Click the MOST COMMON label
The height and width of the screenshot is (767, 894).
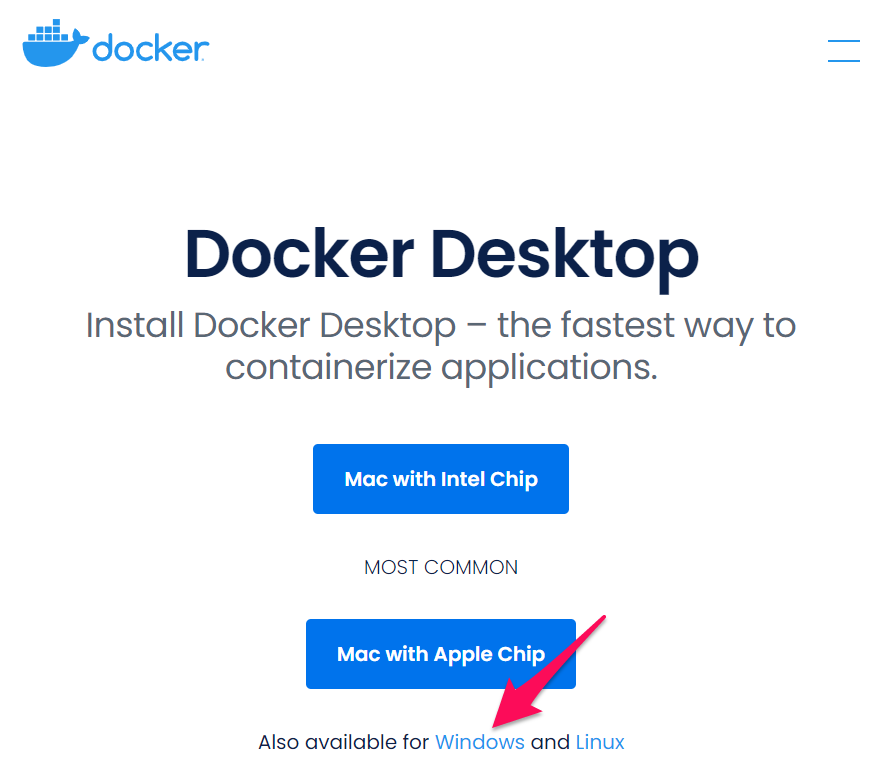[x=441, y=567]
